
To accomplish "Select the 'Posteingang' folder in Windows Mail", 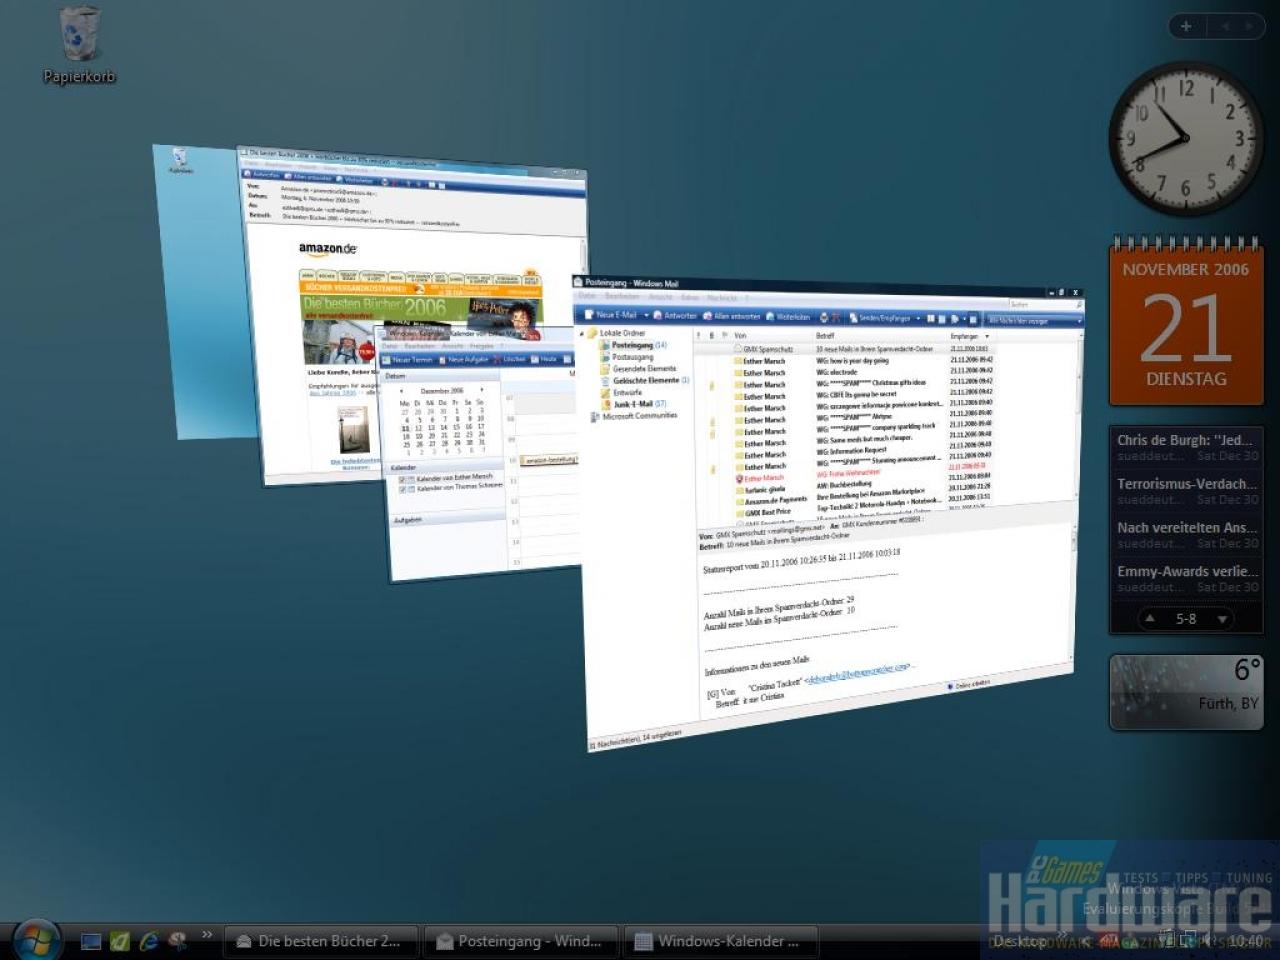I will click(633, 345).
